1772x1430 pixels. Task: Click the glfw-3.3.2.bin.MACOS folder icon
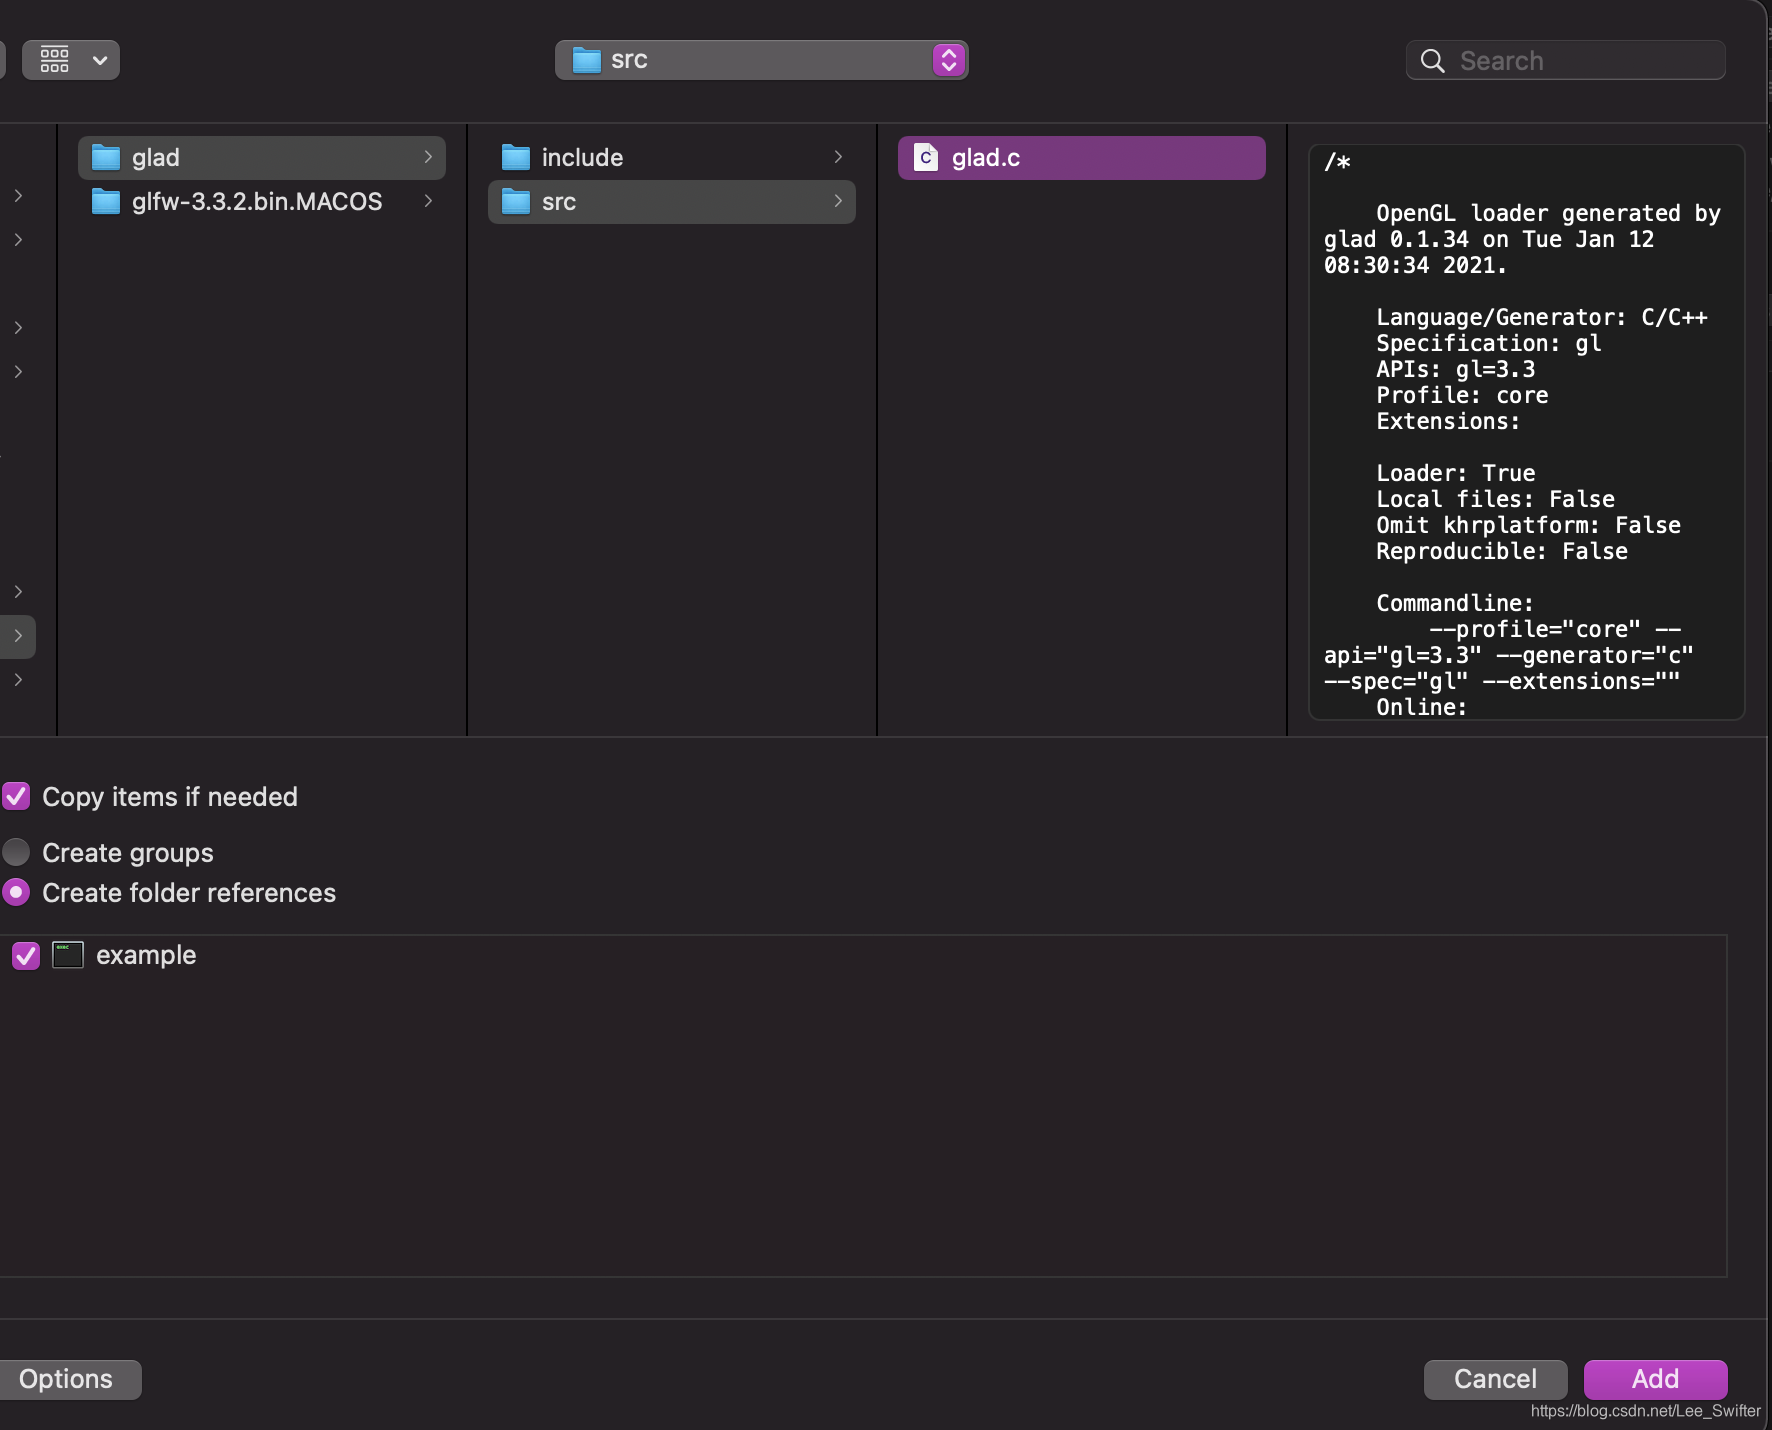point(106,202)
